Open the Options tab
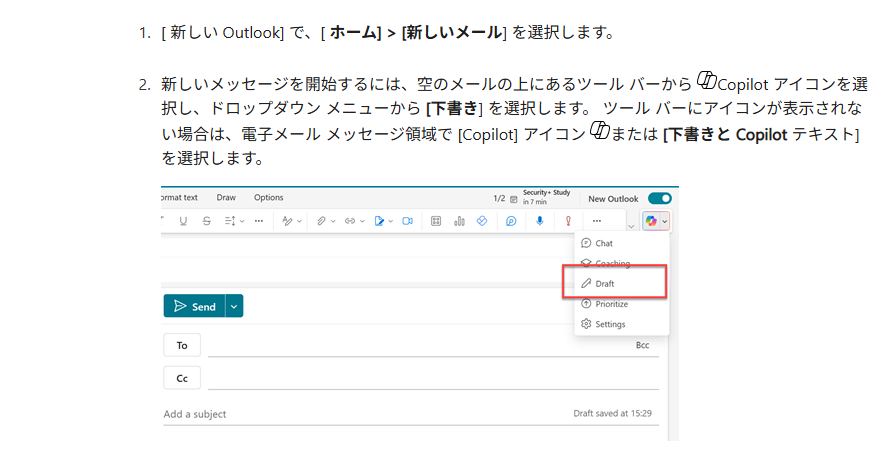 coord(269,198)
